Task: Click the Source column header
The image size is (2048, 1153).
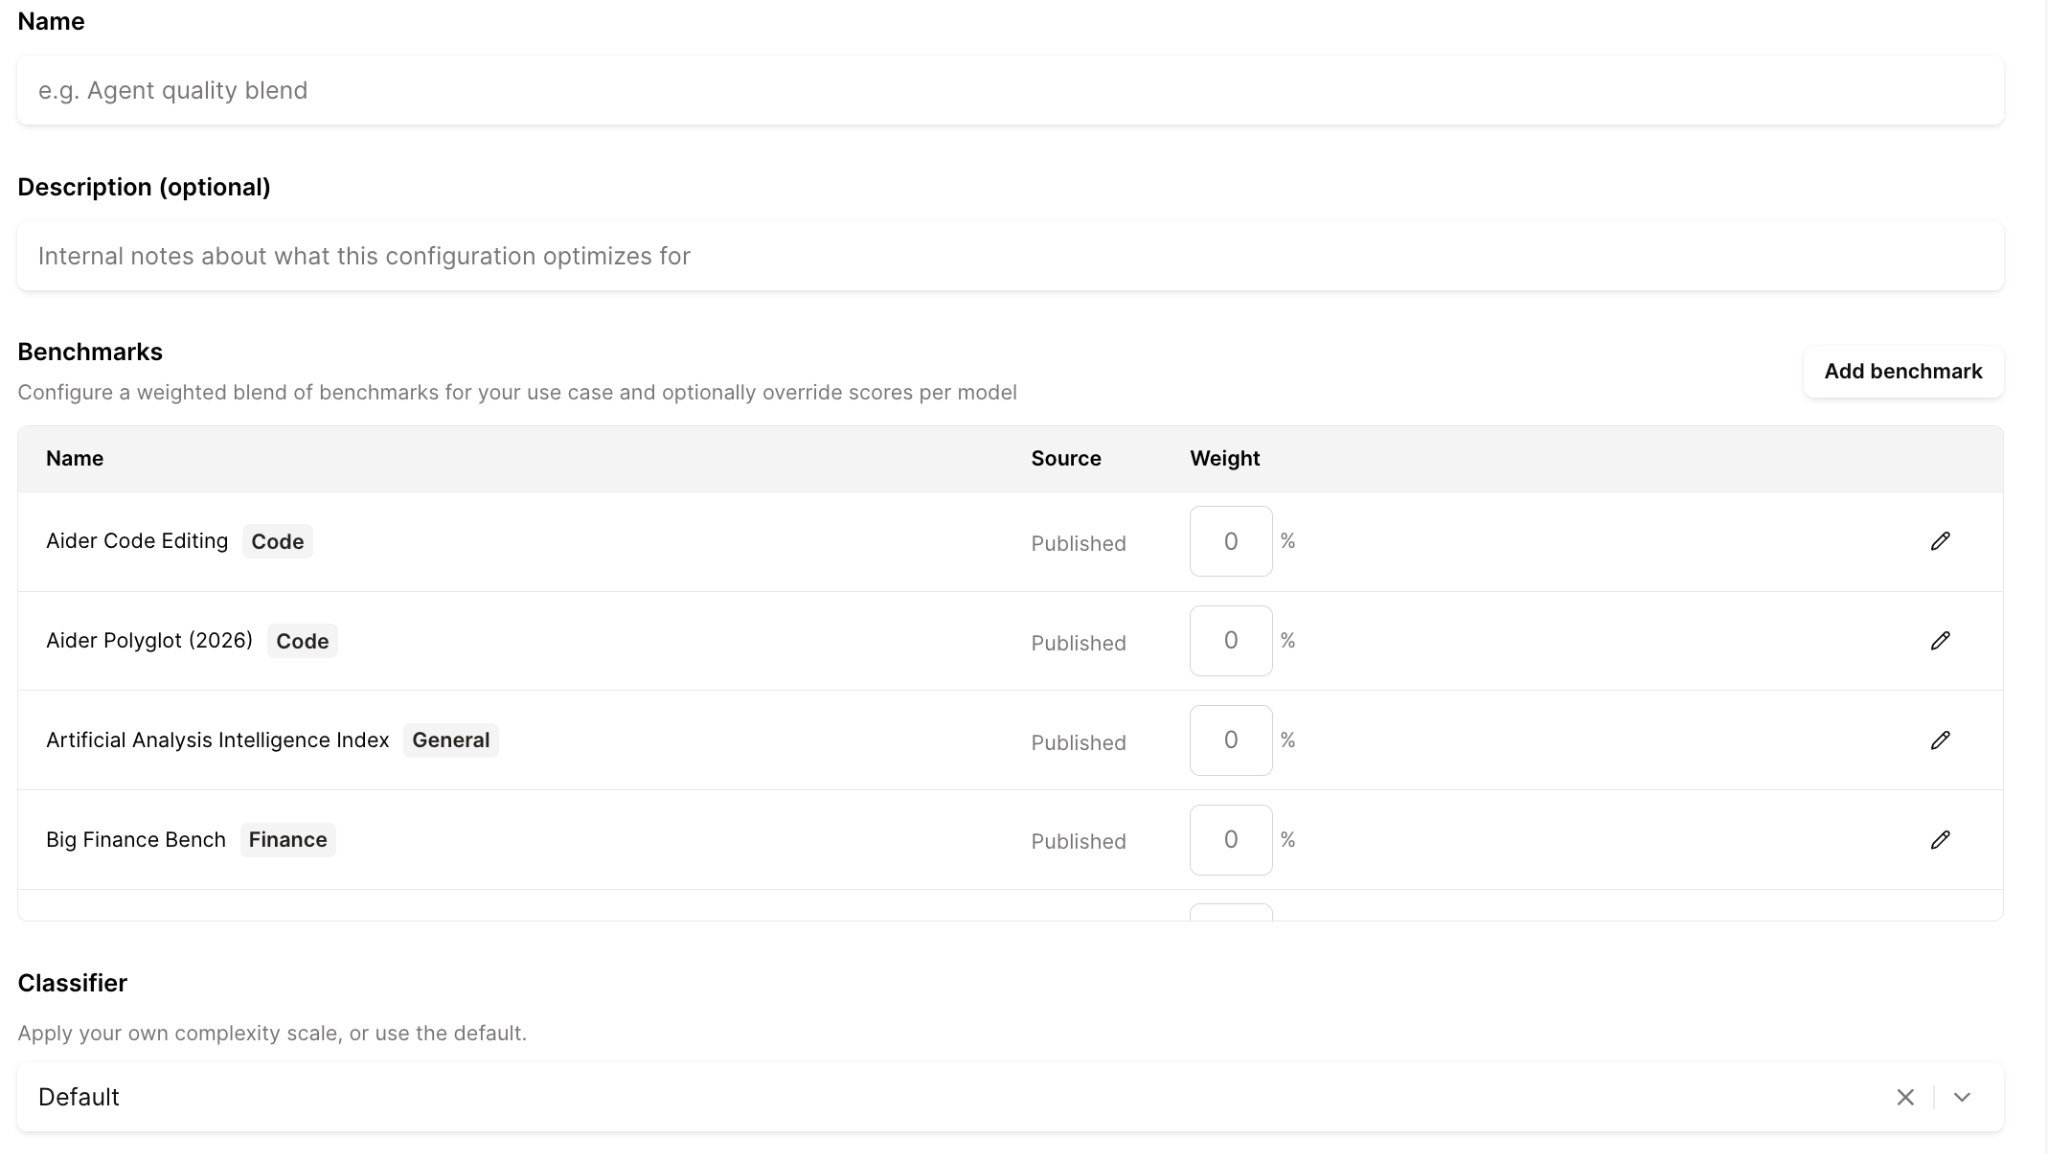Action: click(1066, 458)
